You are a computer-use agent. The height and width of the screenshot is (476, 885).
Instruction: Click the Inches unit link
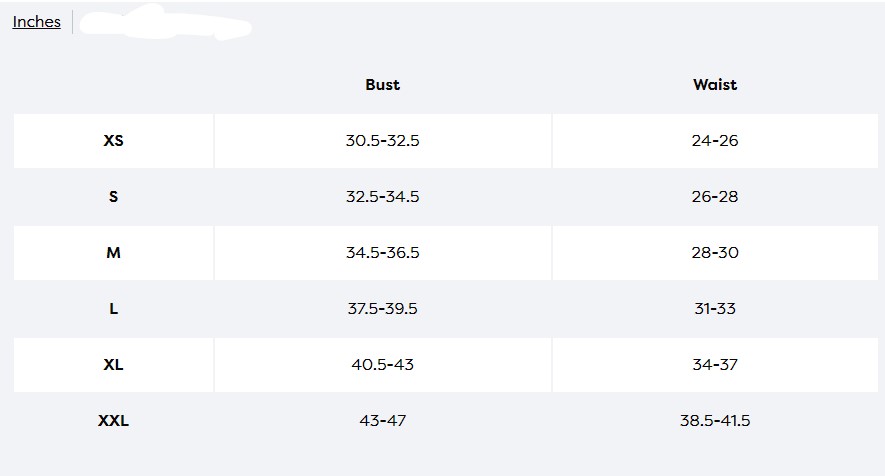[x=37, y=22]
